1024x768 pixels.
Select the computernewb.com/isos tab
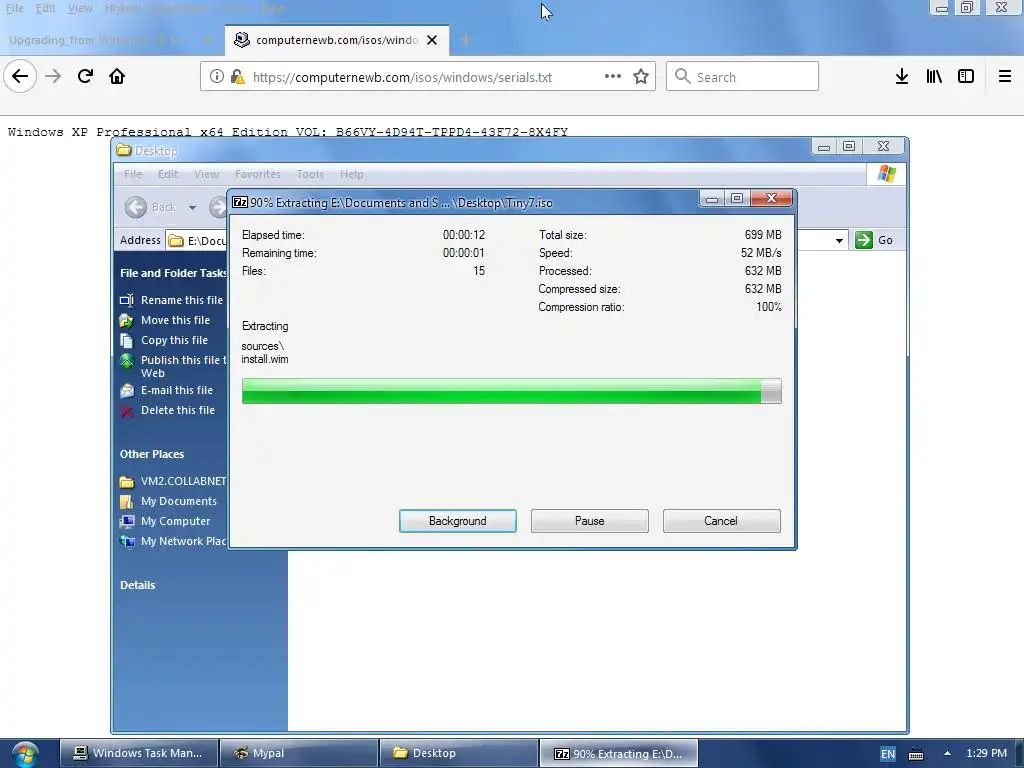pyautogui.click(x=336, y=40)
